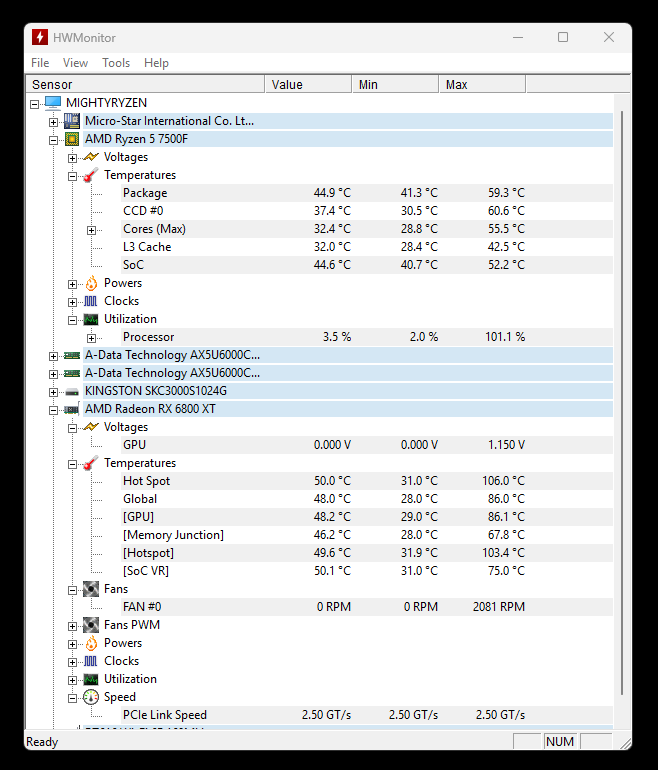Click the 101.1 % Processor max value

click(505, 337)
